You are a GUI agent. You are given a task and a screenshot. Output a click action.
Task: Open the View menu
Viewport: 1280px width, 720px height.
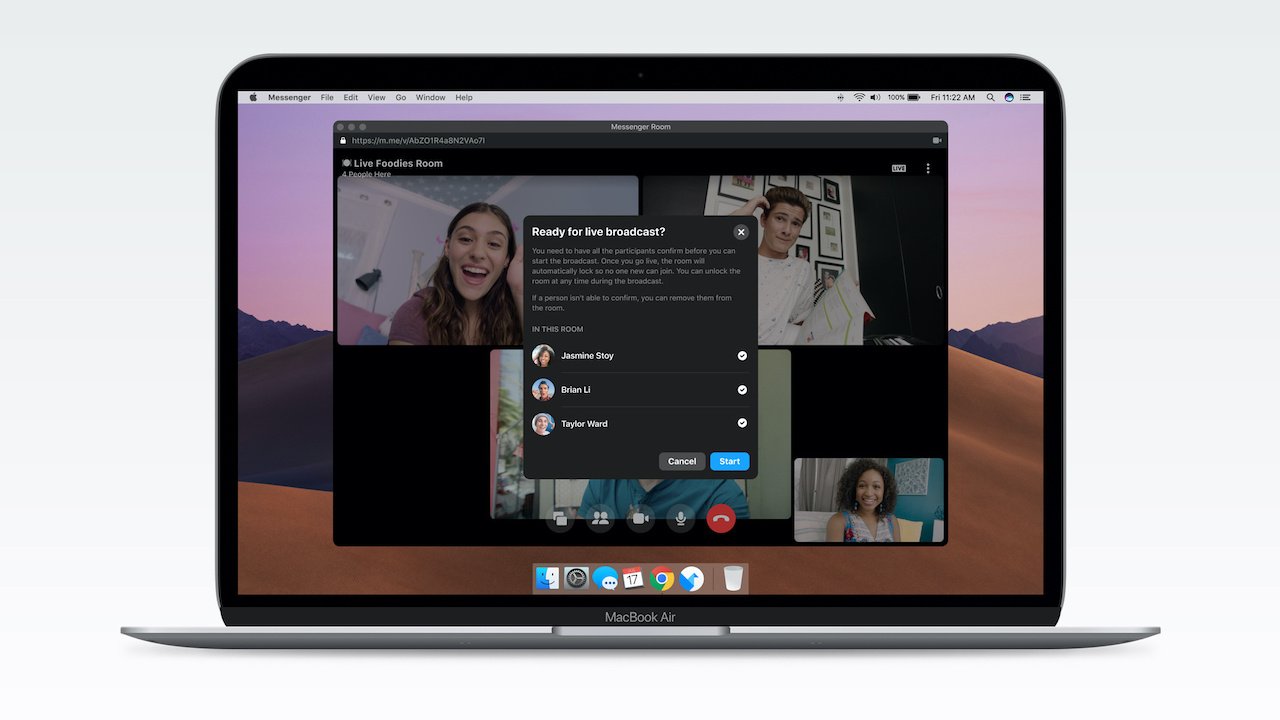[376, 98]
